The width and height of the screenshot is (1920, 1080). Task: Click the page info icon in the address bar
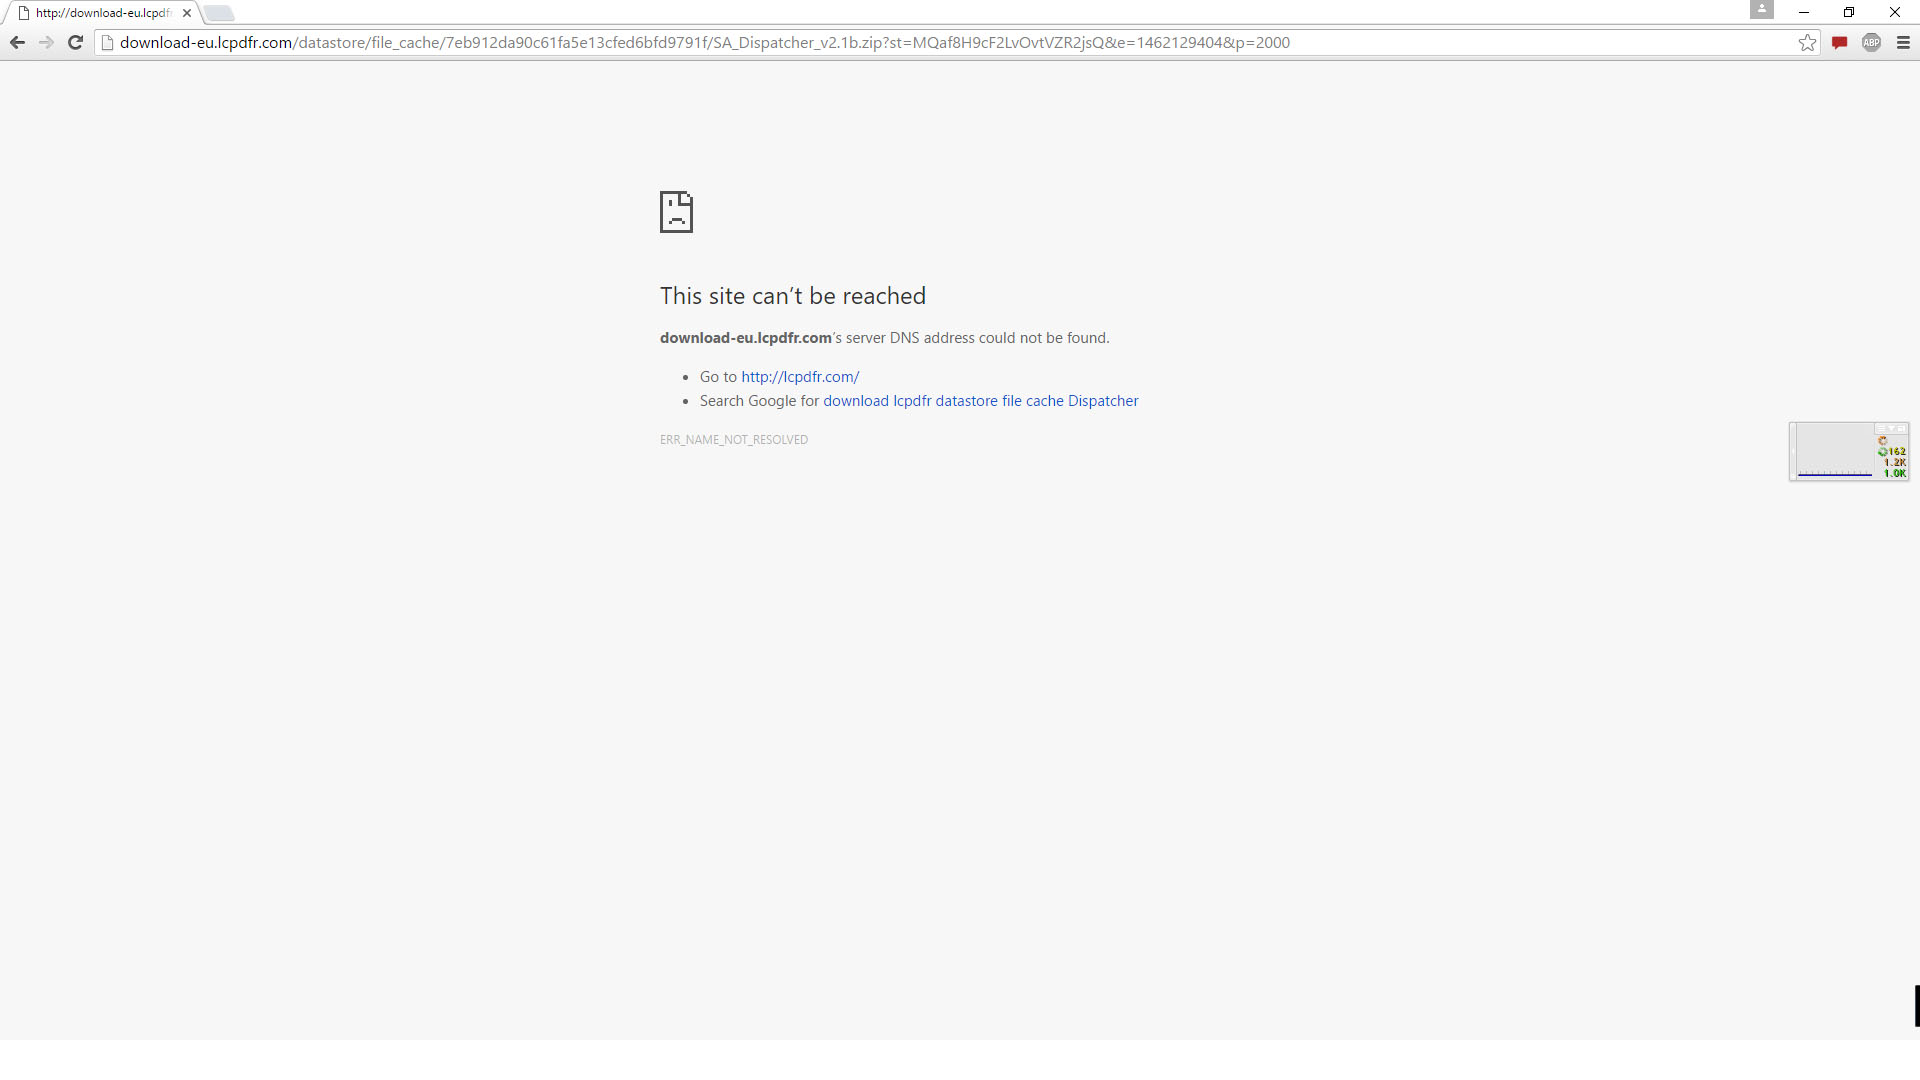click(108, 42)
